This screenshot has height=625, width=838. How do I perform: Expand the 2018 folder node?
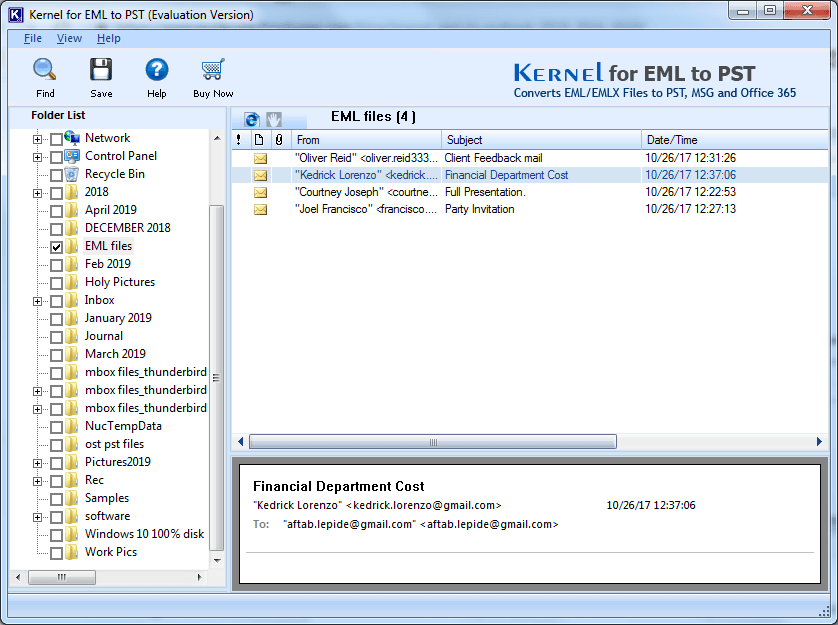coord(37,193)
